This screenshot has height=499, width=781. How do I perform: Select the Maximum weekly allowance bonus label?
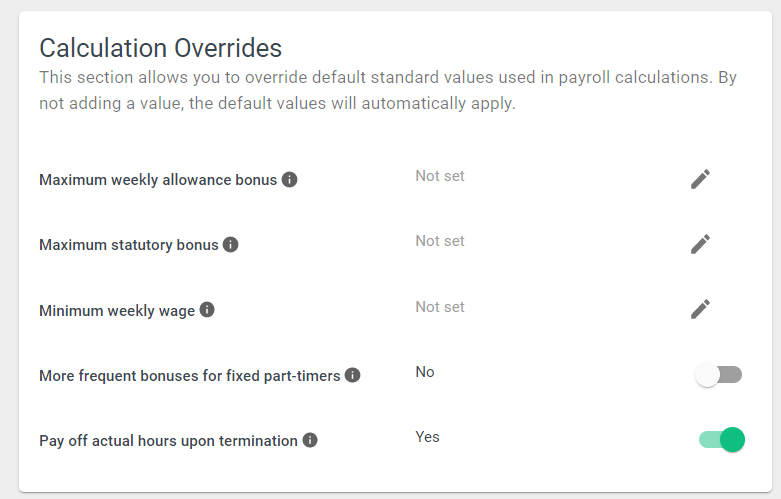coord(158,180)
